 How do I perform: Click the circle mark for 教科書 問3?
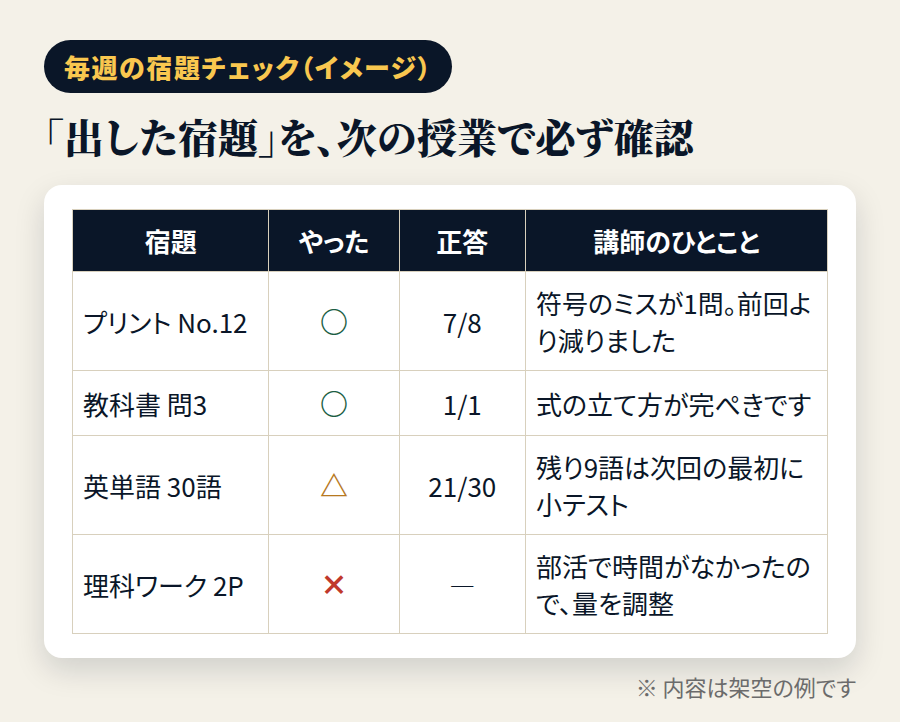[x=333, y=404]
